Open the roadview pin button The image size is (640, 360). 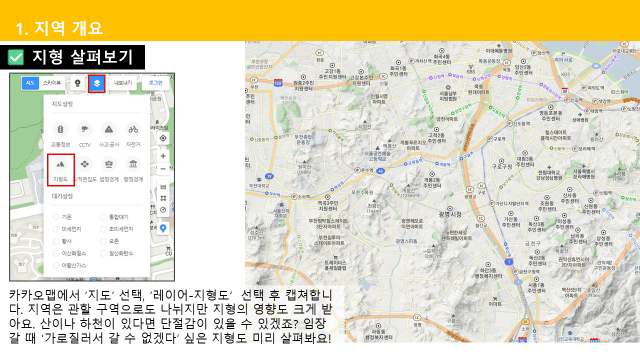(x=78, y=83)
